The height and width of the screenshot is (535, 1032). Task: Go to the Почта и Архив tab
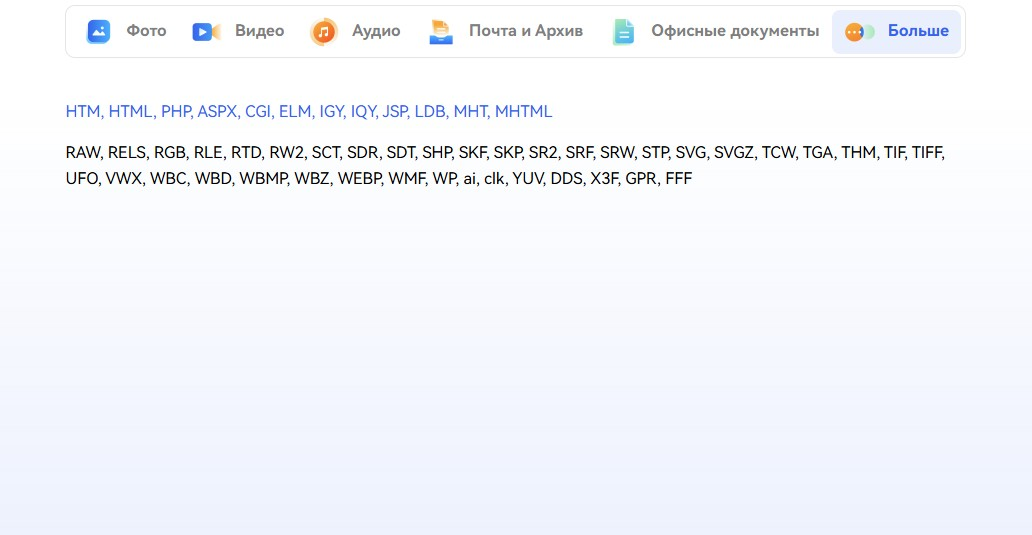[x=505, y=32]
